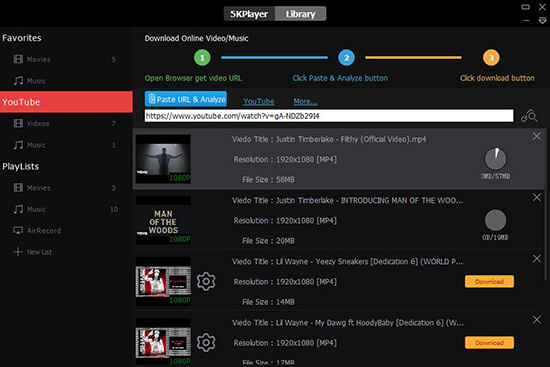Image resolution: width=550 pixels, height=367 pixels.
Task: Remove My Dawg video from list
Action: click(537, 320)
